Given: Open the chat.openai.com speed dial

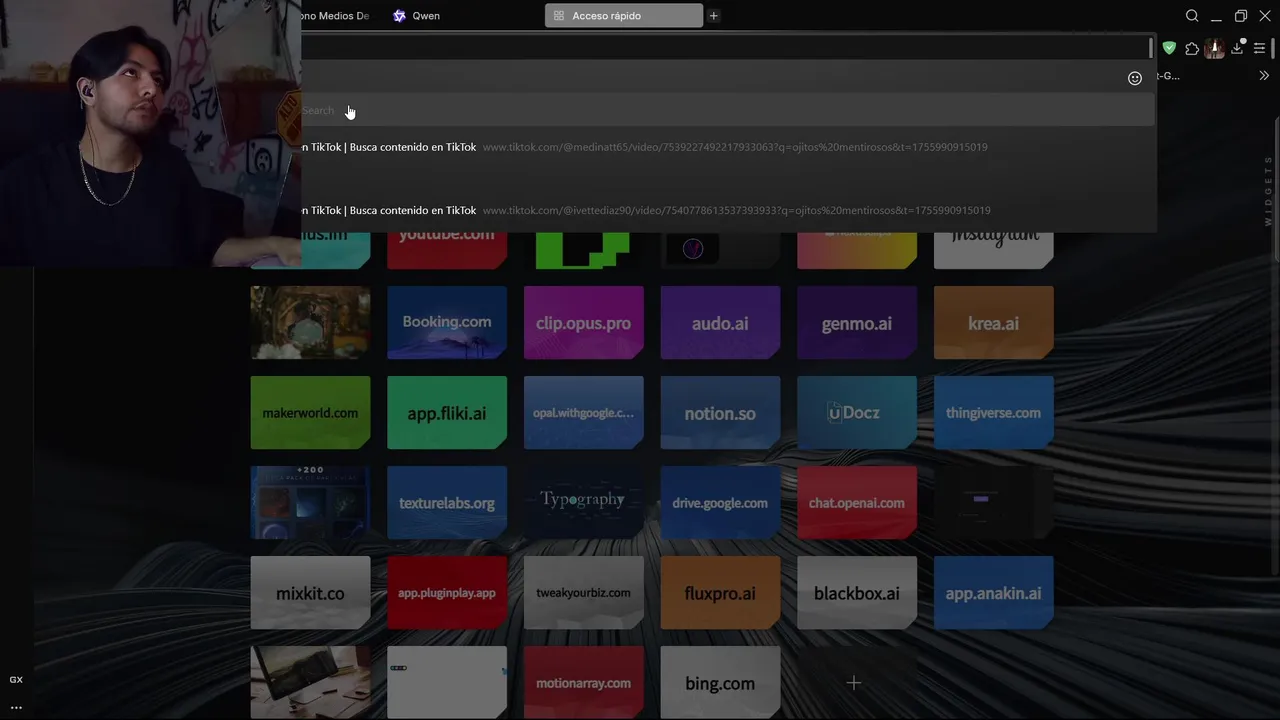Looking at the screenshot, I should [x=857, y=502].
